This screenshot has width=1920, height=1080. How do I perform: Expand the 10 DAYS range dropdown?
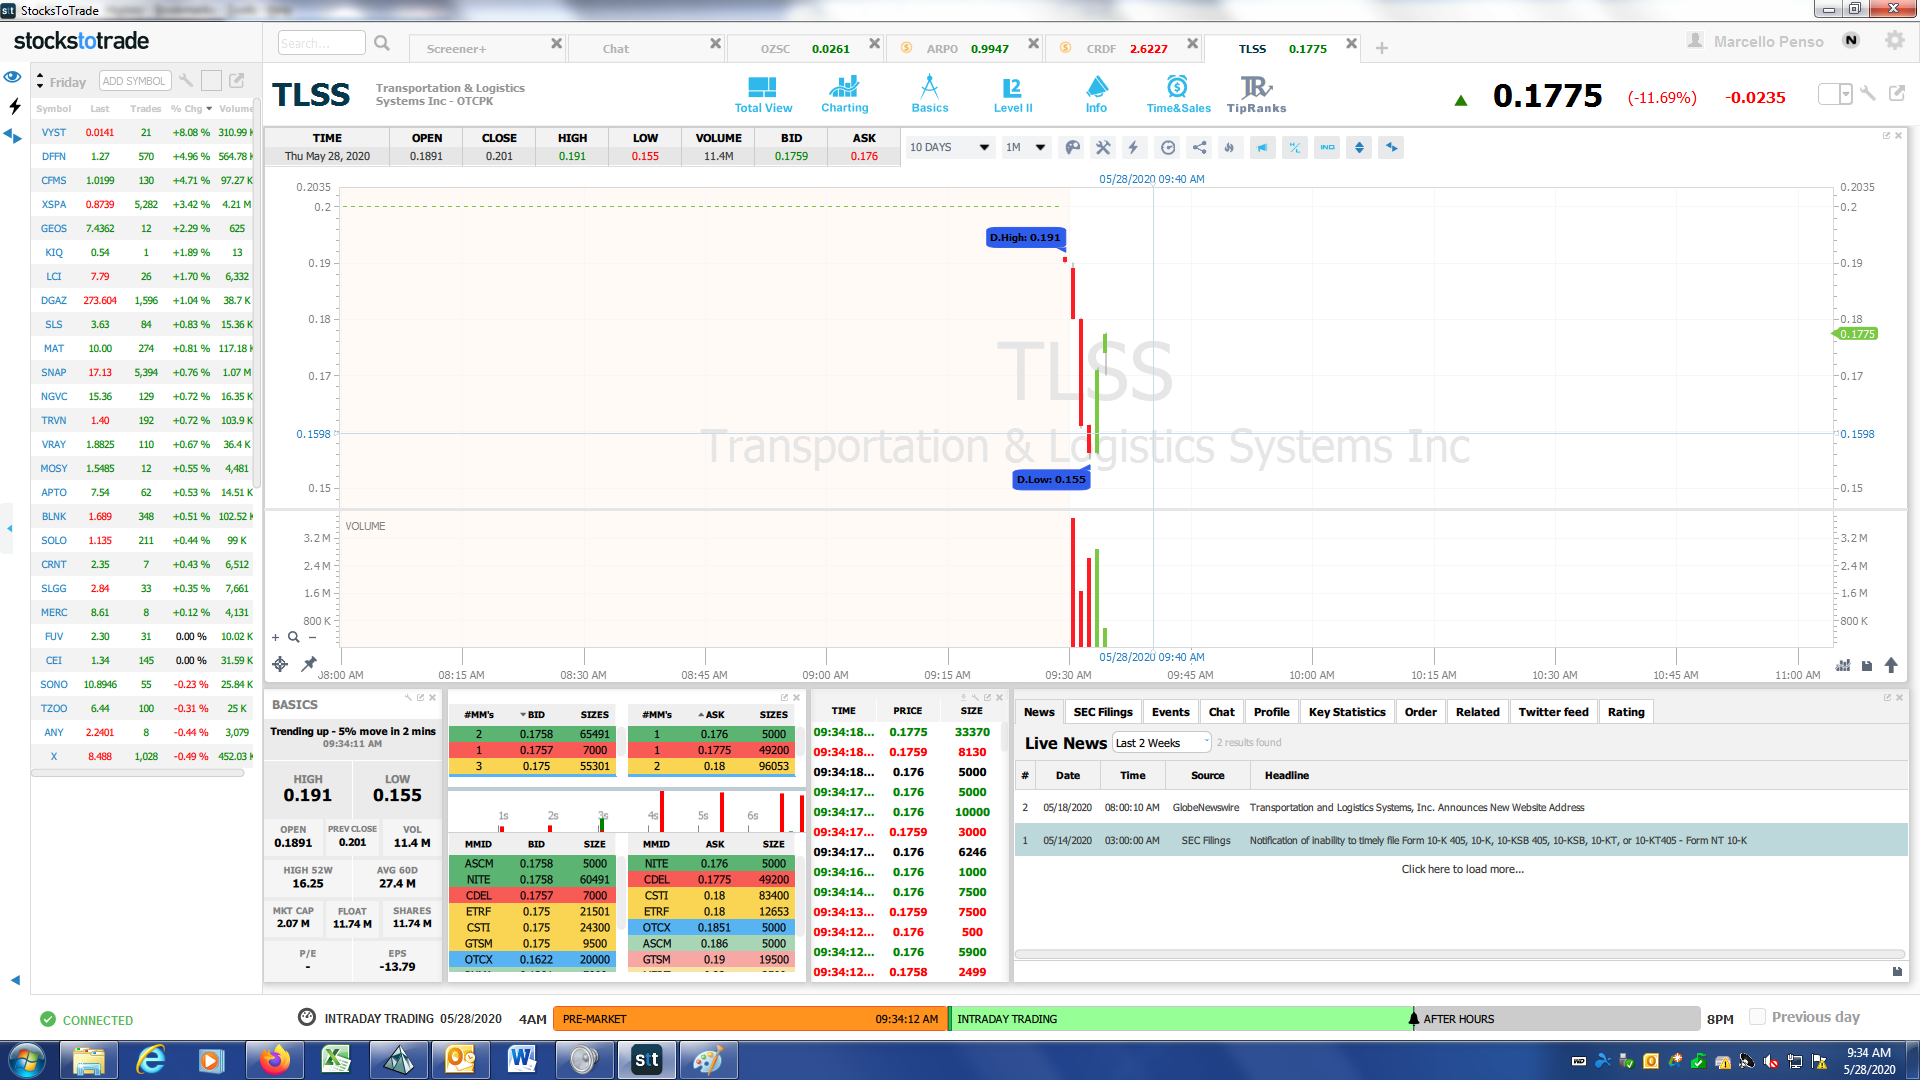click(x=948, y=147)
